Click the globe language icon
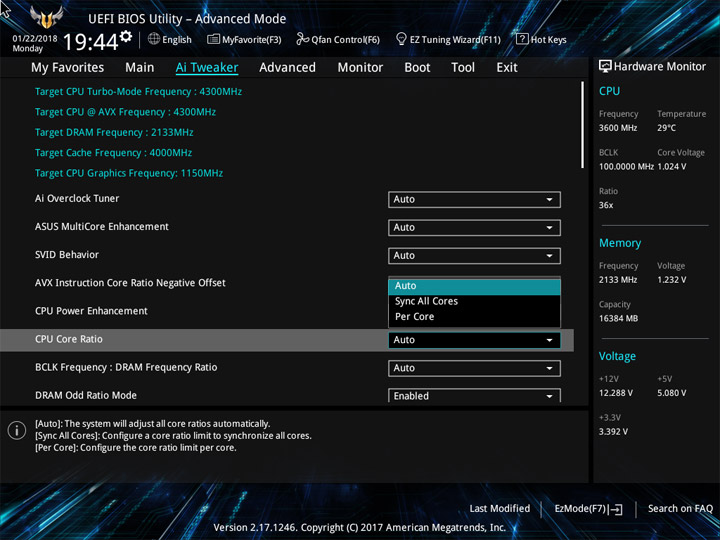The height and width of the screenshot is (540, 720). [154, 39]
